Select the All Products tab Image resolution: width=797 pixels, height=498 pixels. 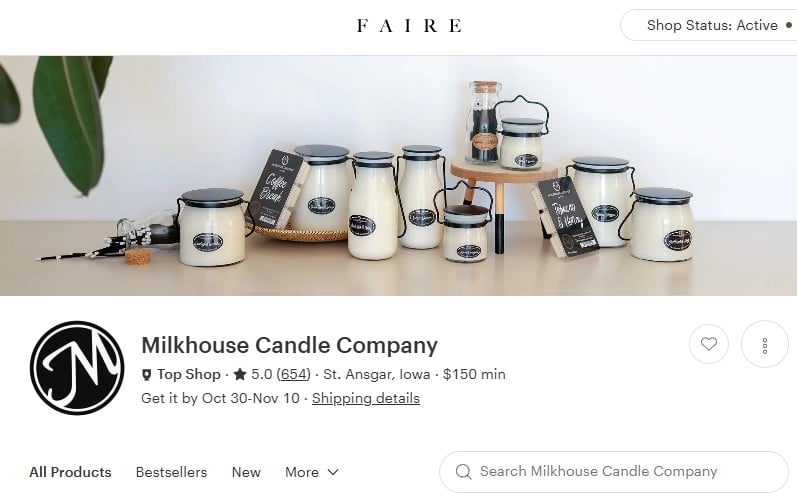(70, 472)
